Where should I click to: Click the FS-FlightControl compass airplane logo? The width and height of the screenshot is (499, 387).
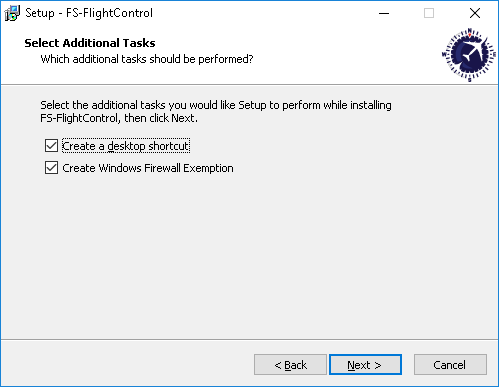pos(468,55)
